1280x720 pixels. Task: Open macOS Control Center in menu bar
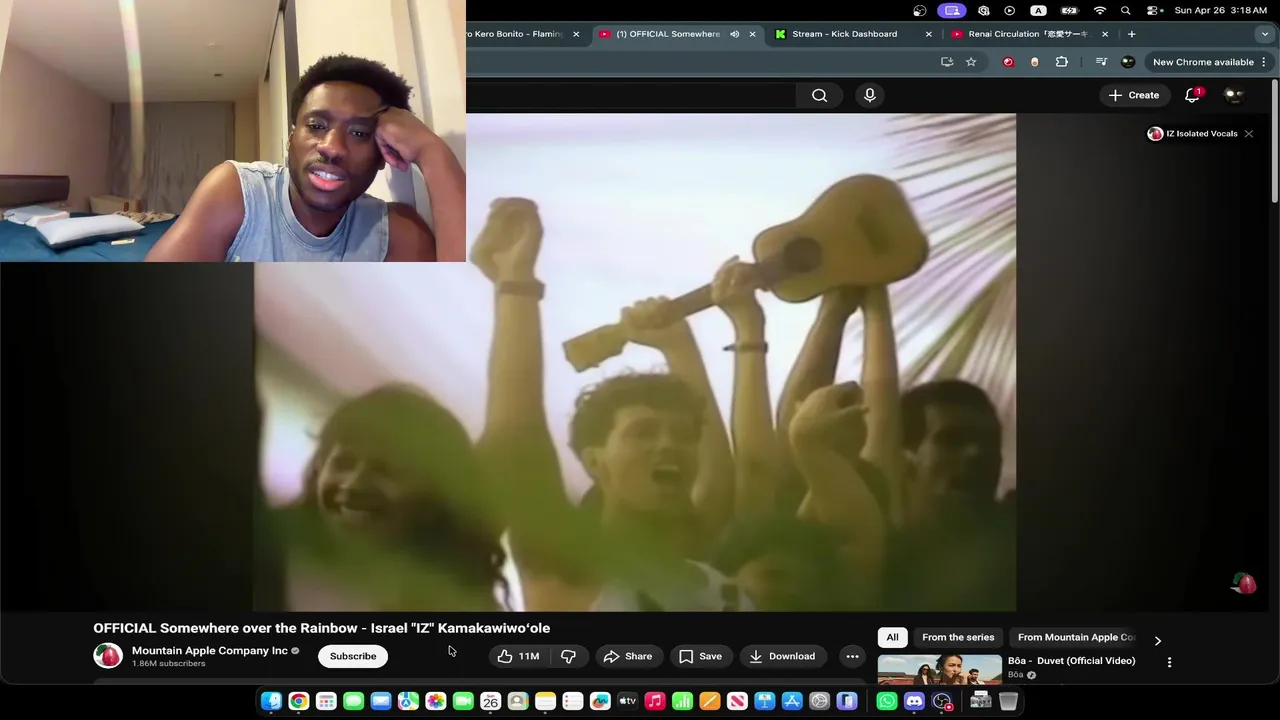pyautogui.click(x=1154, y=10)
